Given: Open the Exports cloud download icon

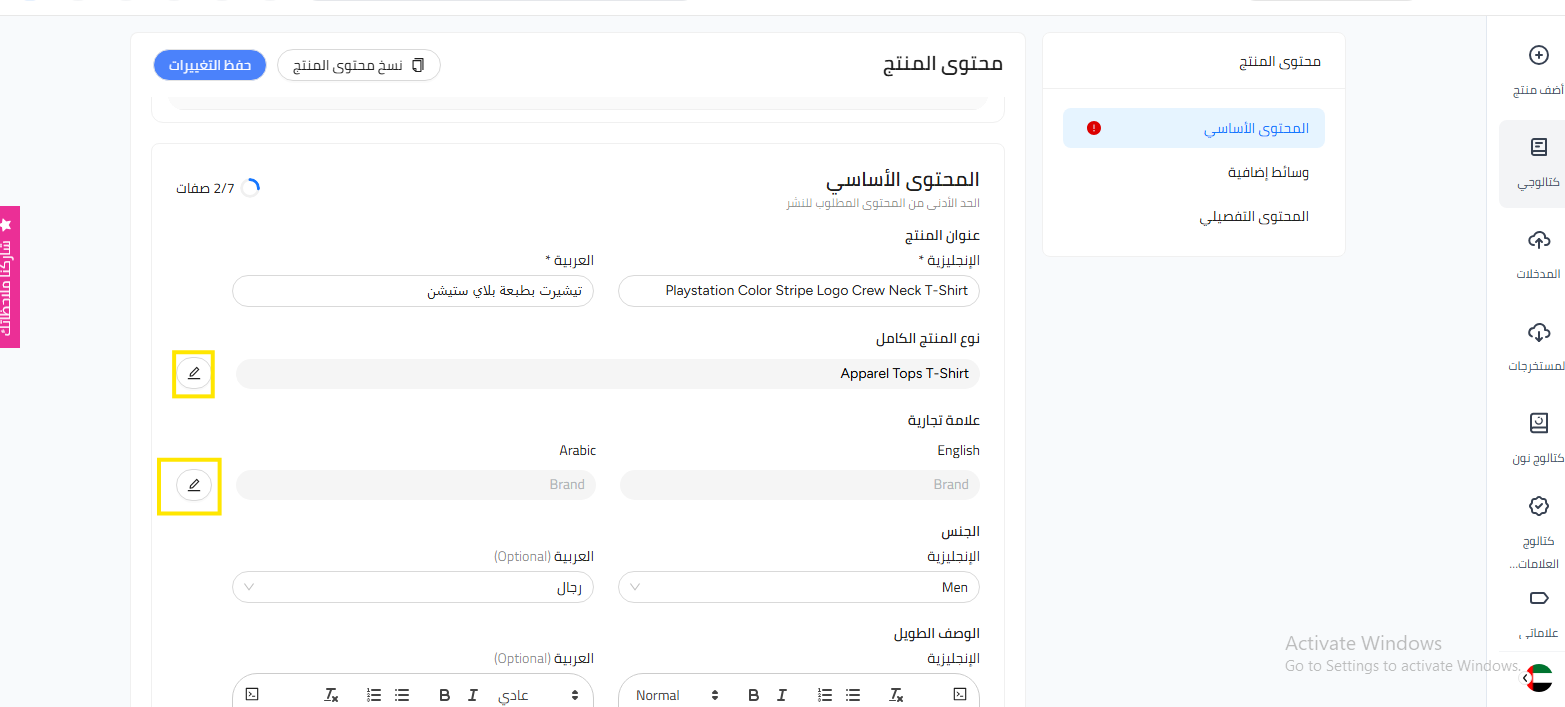Looking at the screenshot, I should coord(1539,332).
